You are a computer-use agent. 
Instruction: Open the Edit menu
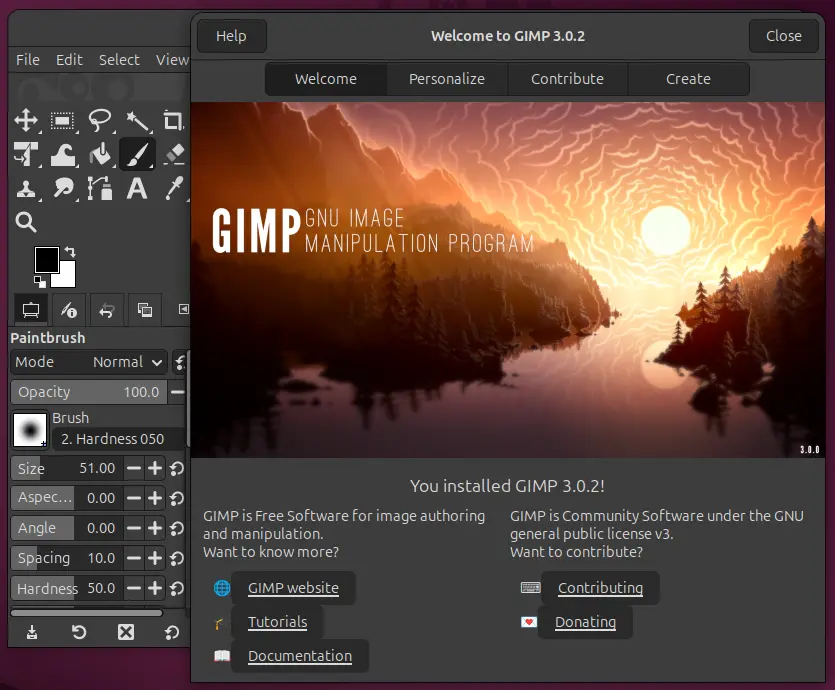(x=69, y=59)
